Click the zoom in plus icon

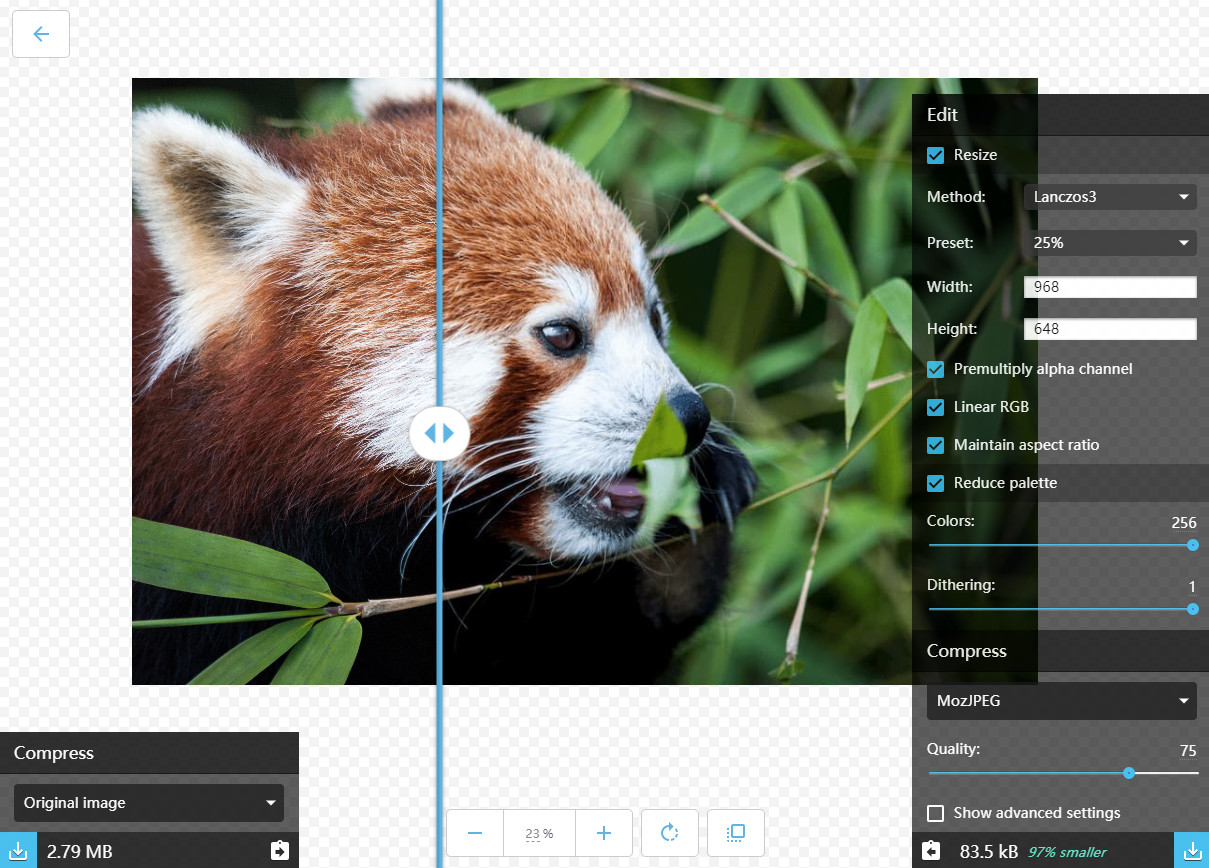604,833
